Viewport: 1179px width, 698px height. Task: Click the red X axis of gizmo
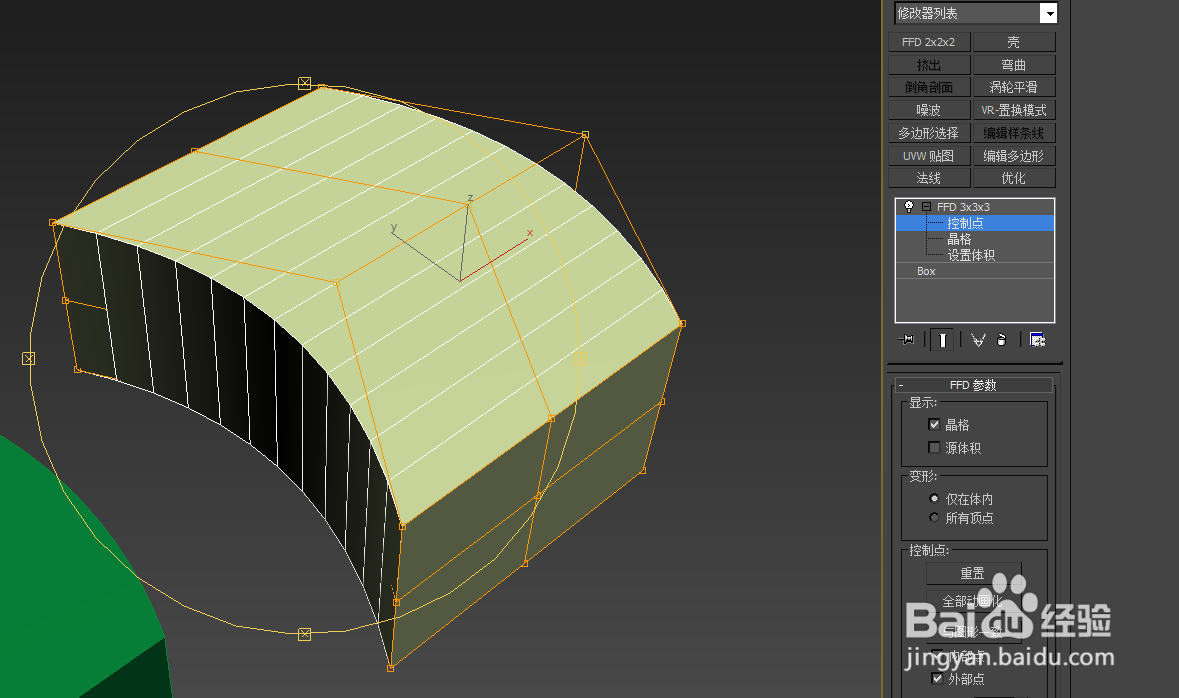coord(496,260)
